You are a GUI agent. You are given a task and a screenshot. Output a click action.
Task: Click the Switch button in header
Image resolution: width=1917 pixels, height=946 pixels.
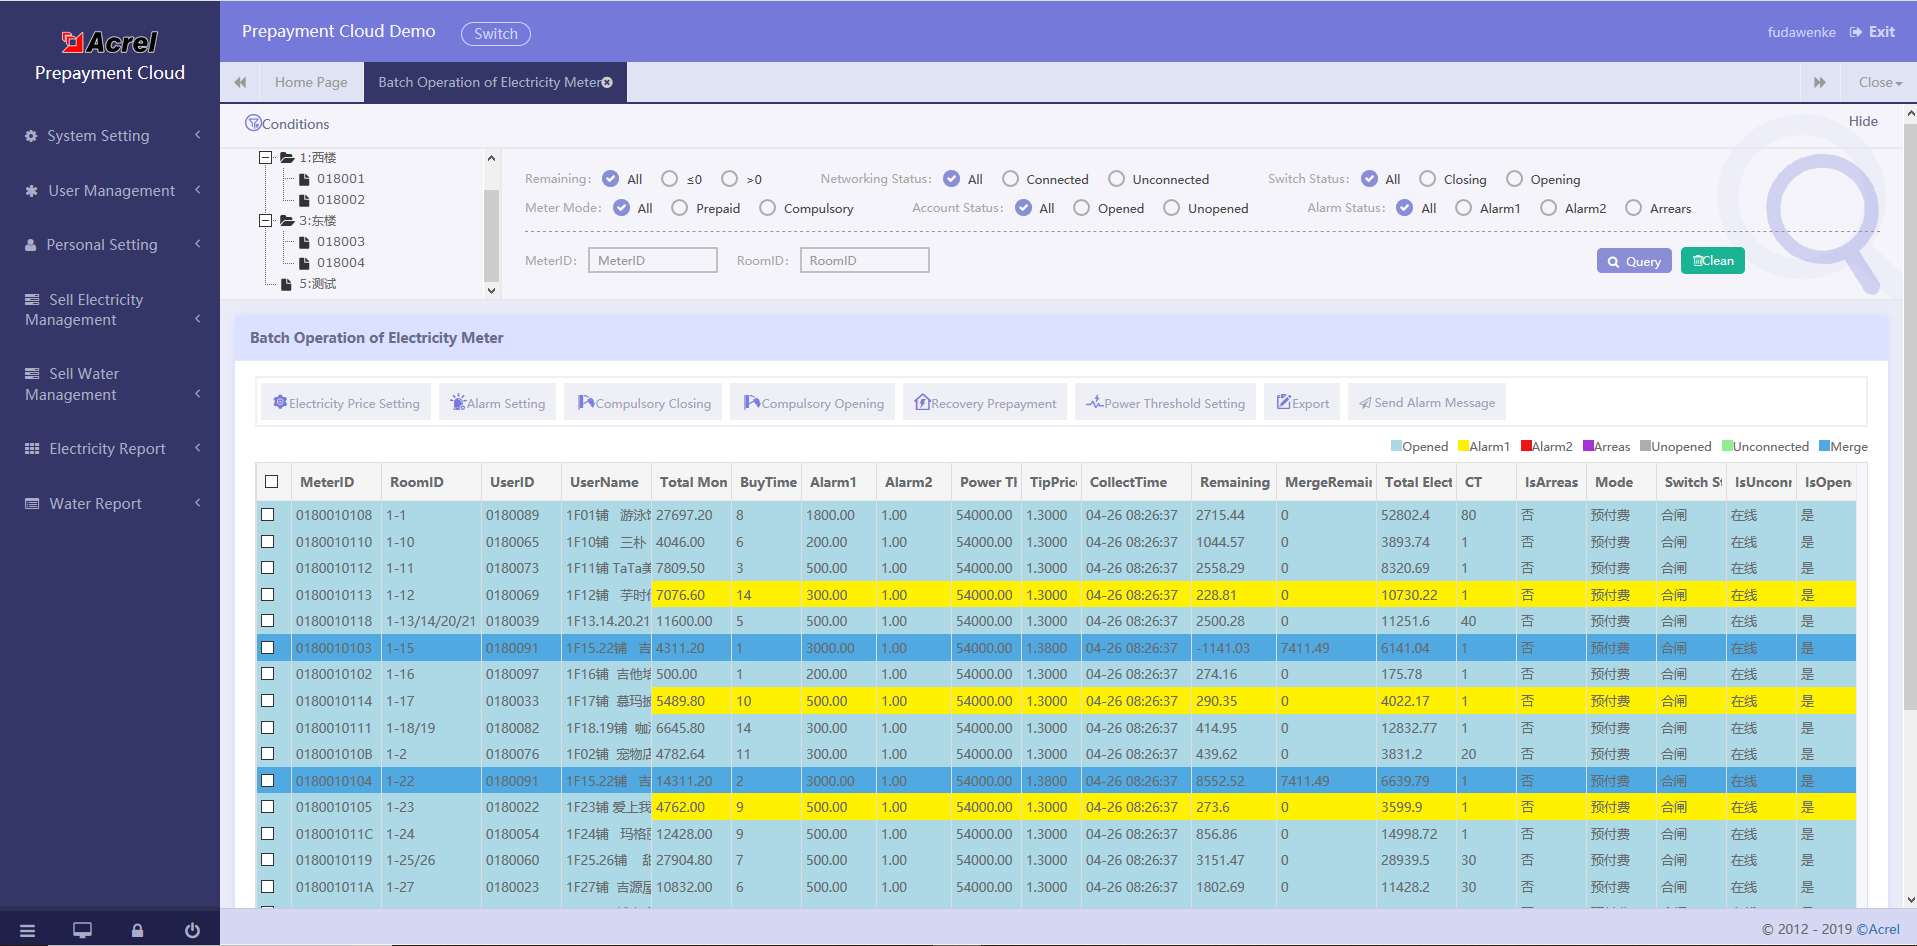(x=496, y=34)
